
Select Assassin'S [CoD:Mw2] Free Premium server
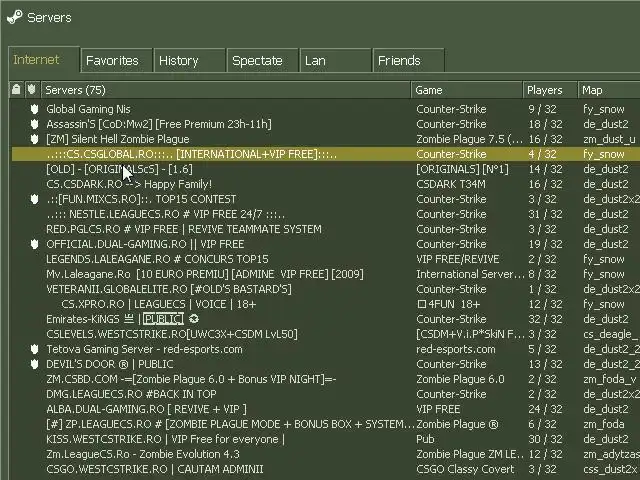coord(326,124)
